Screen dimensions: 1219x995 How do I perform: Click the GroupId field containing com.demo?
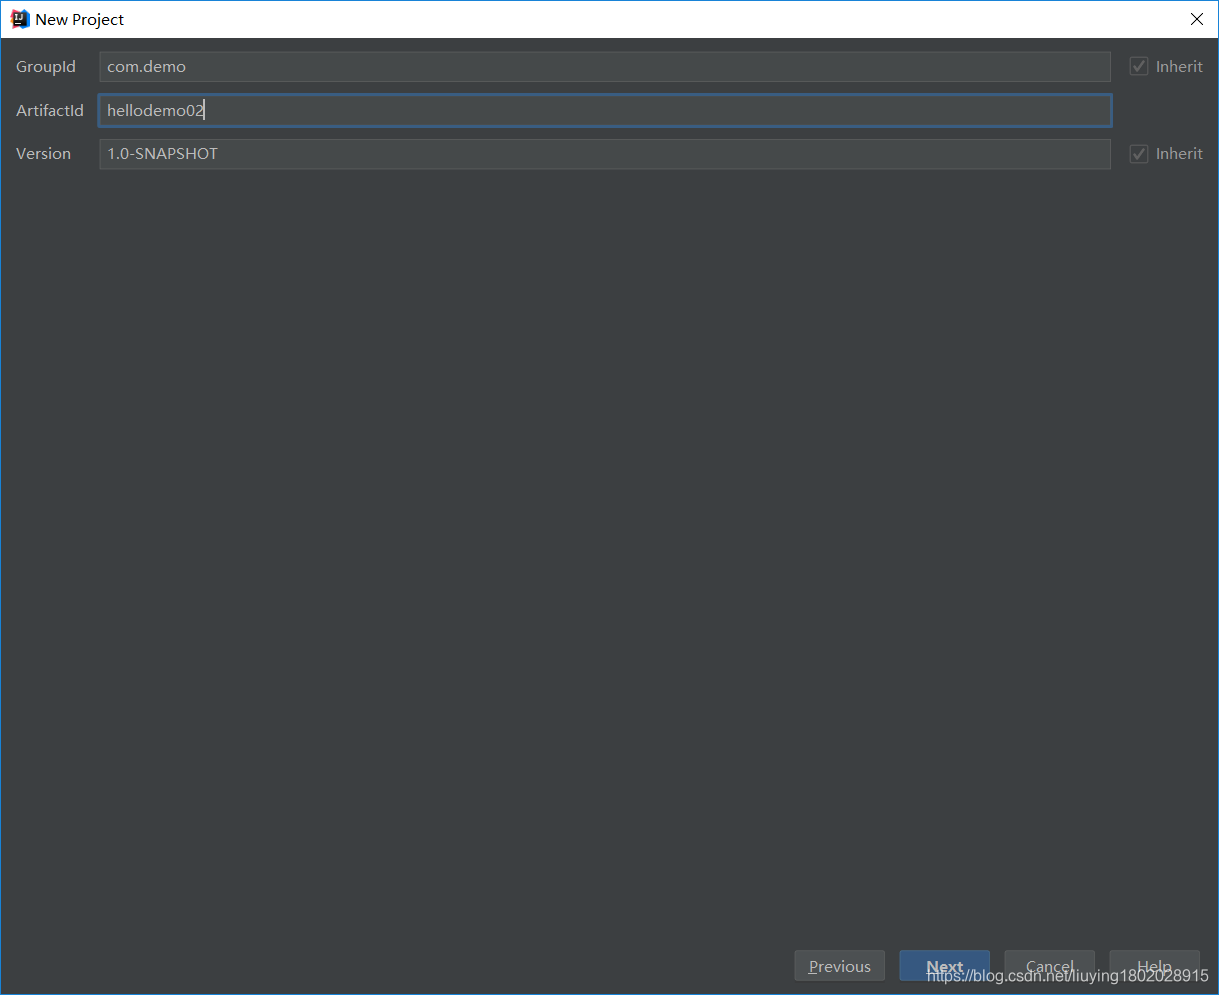click(x=605, y=67)
